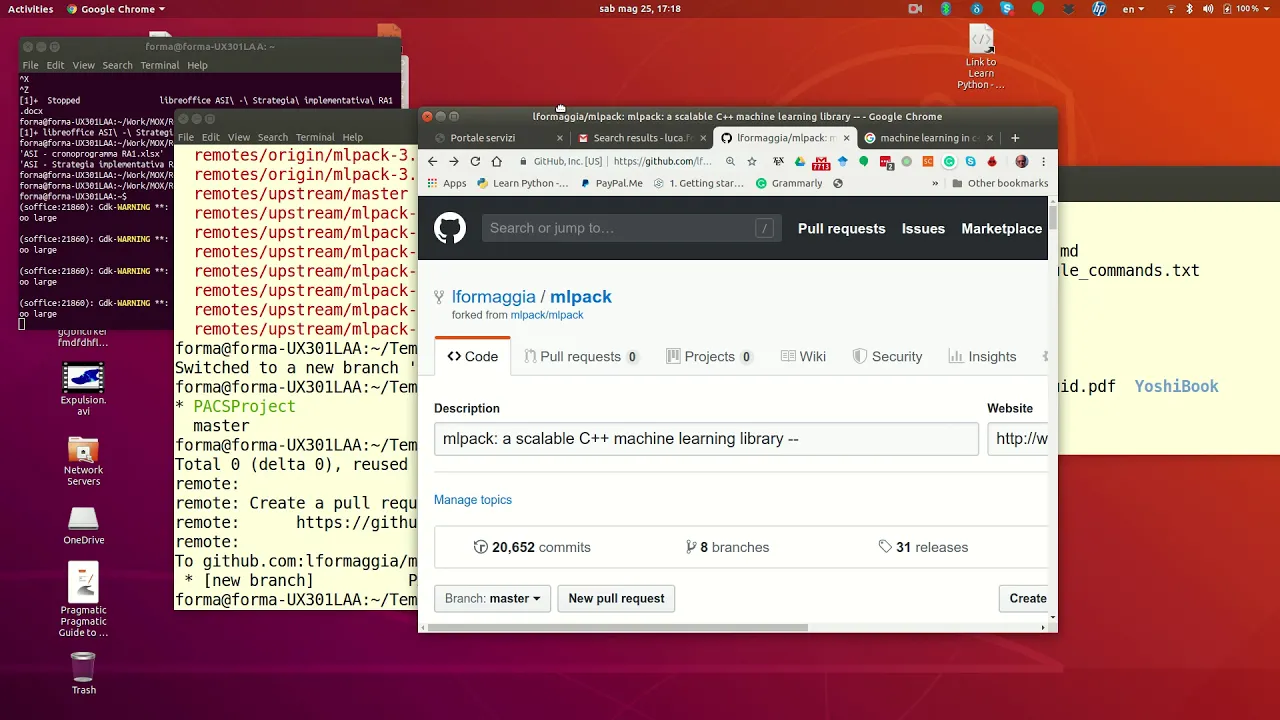Open the Google Chrome app menu in top bar
The image size is (1280, 720).
(116, 9)
